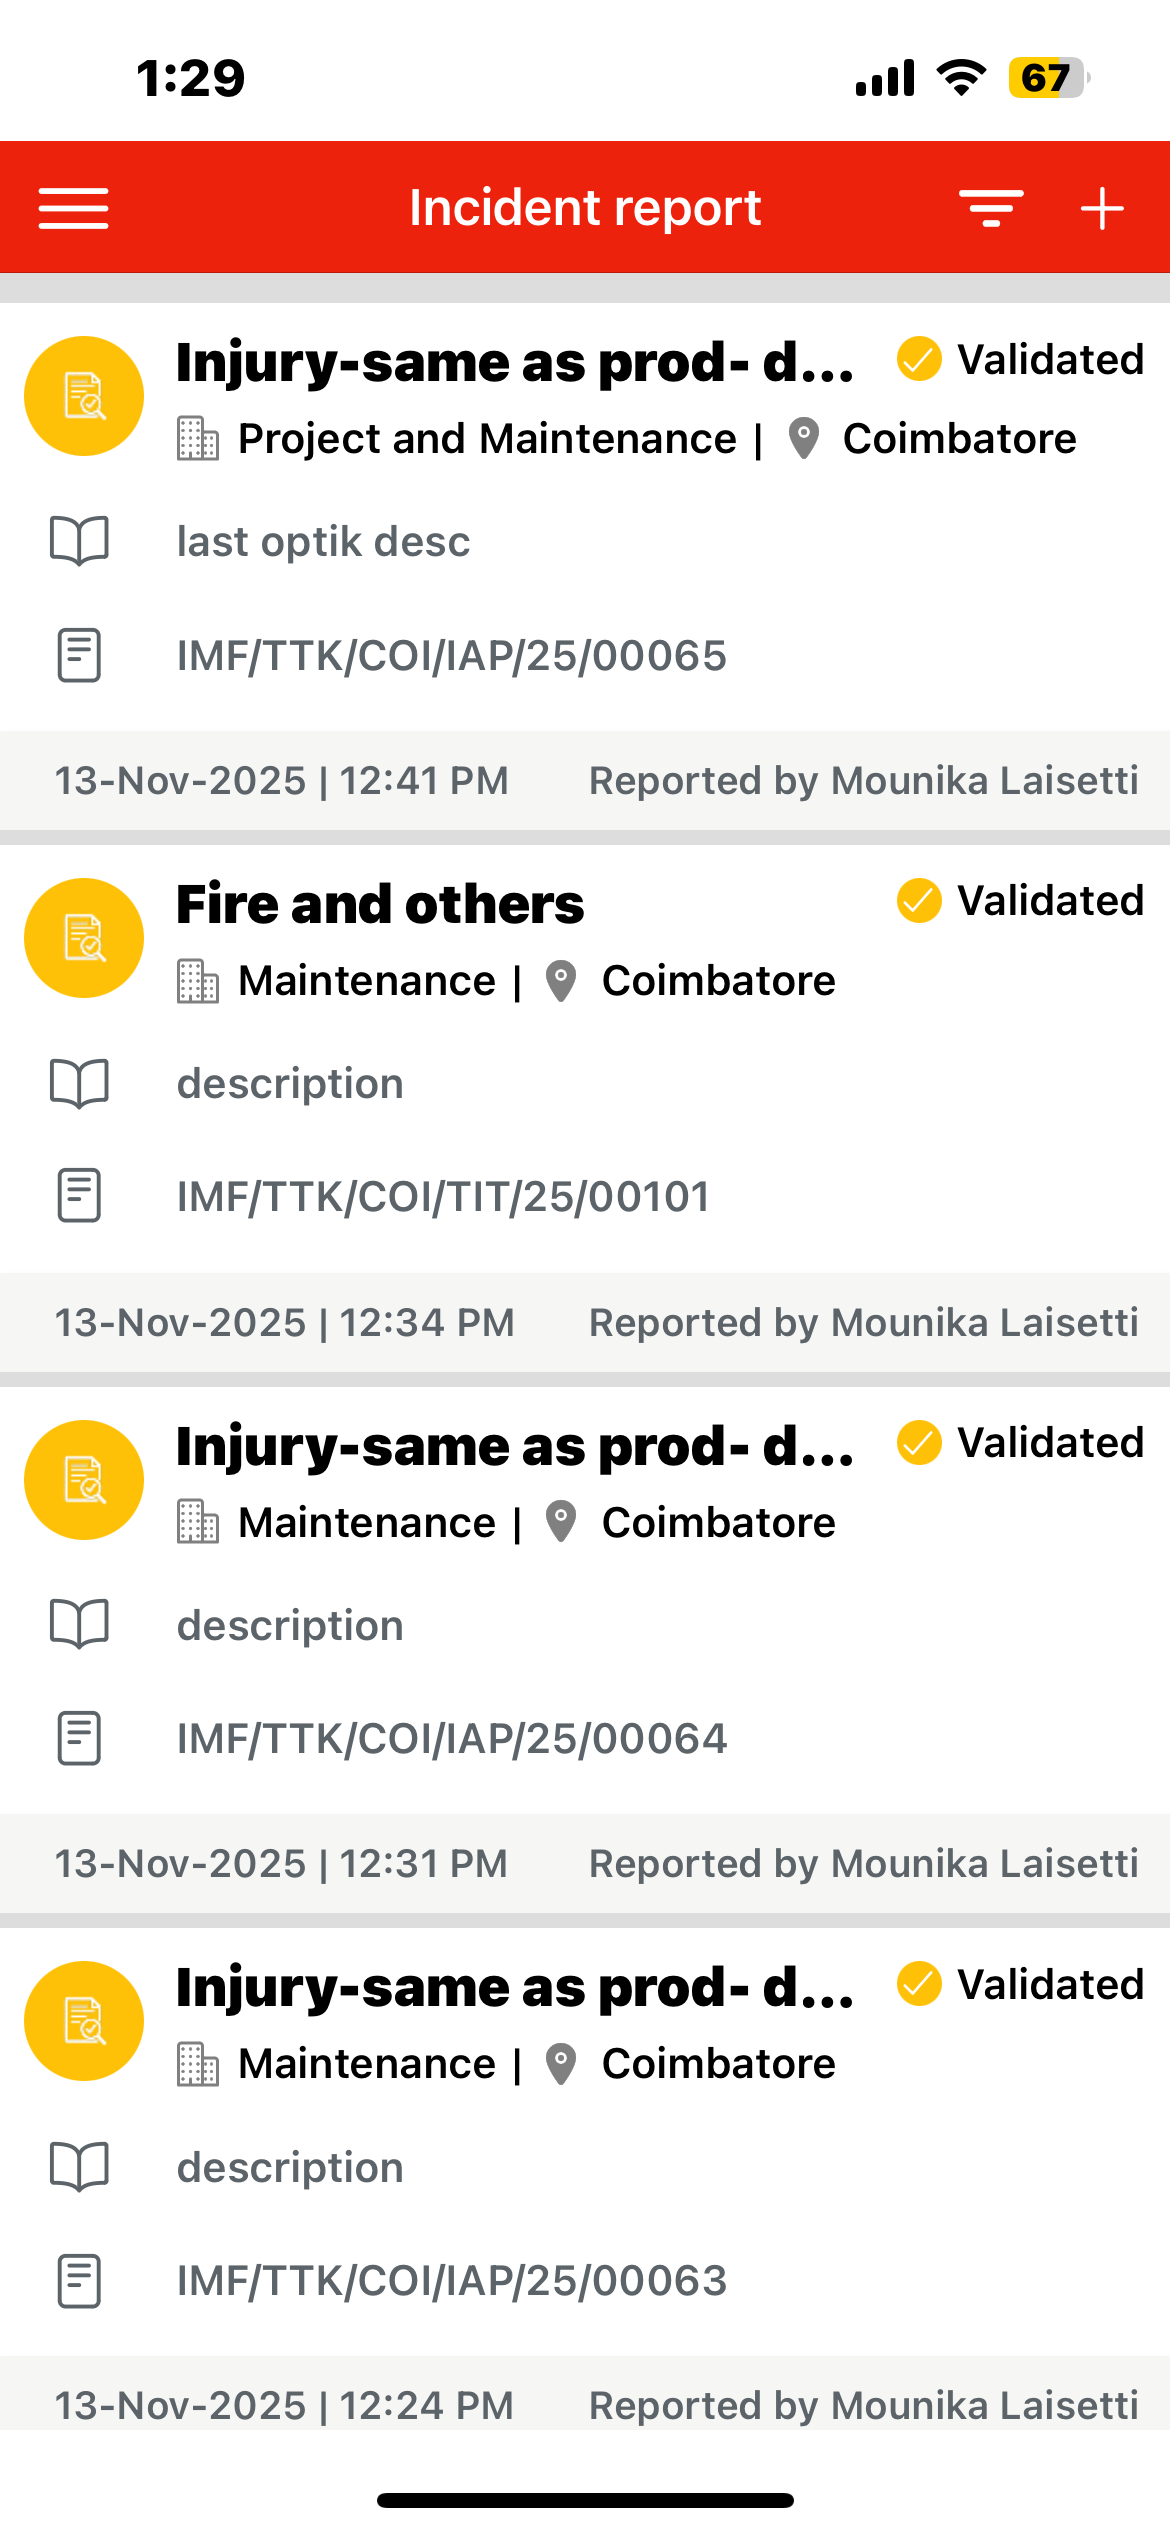The height and width of the screenshot is (2532, 1170).
Task: Tap the document icon beside IMF/TTK/COI/TIT/25/00101
Action: 79,1196
